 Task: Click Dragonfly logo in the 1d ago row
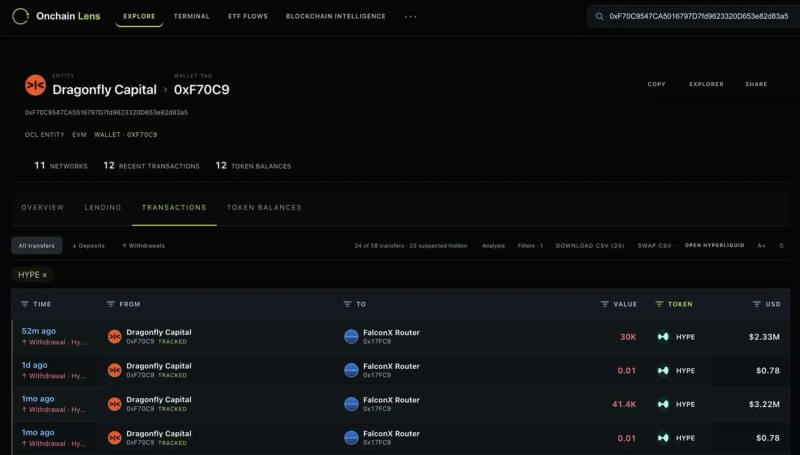[115, 370]
